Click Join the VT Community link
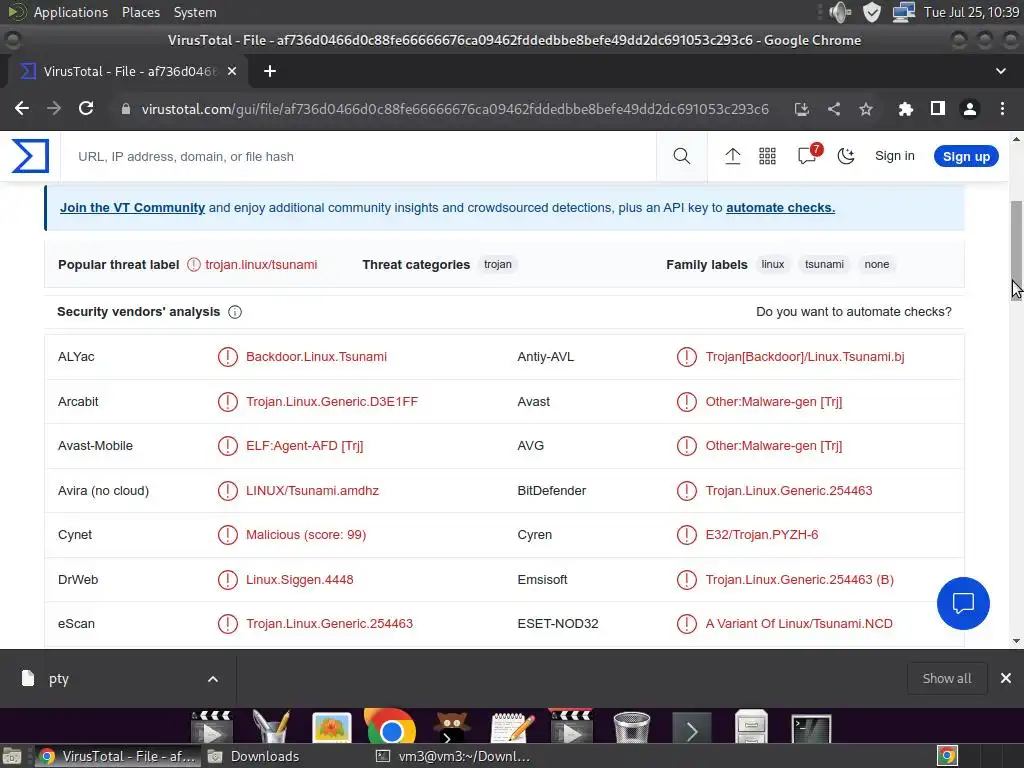This screenshot has width=1024, height=768. [x=133, y=208]
